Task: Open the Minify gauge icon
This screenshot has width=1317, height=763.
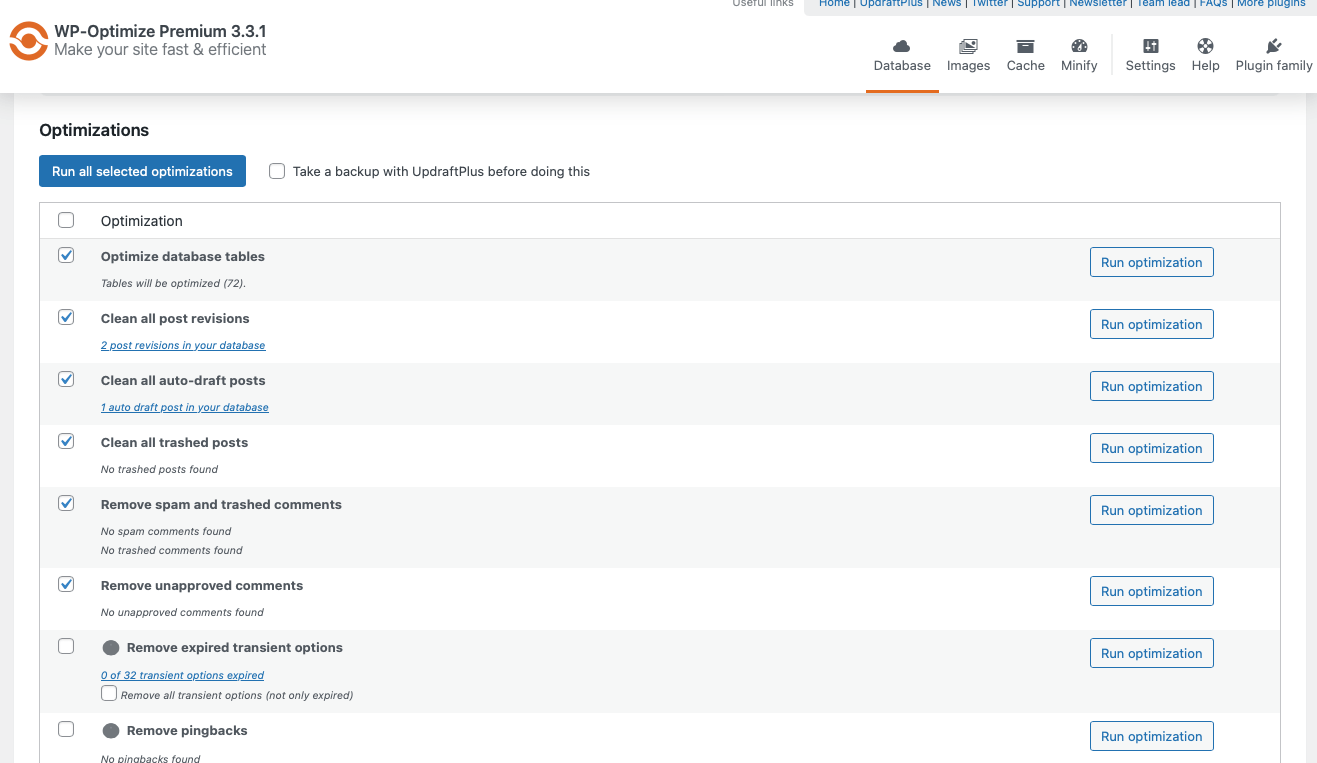Action: [1079, 46]
